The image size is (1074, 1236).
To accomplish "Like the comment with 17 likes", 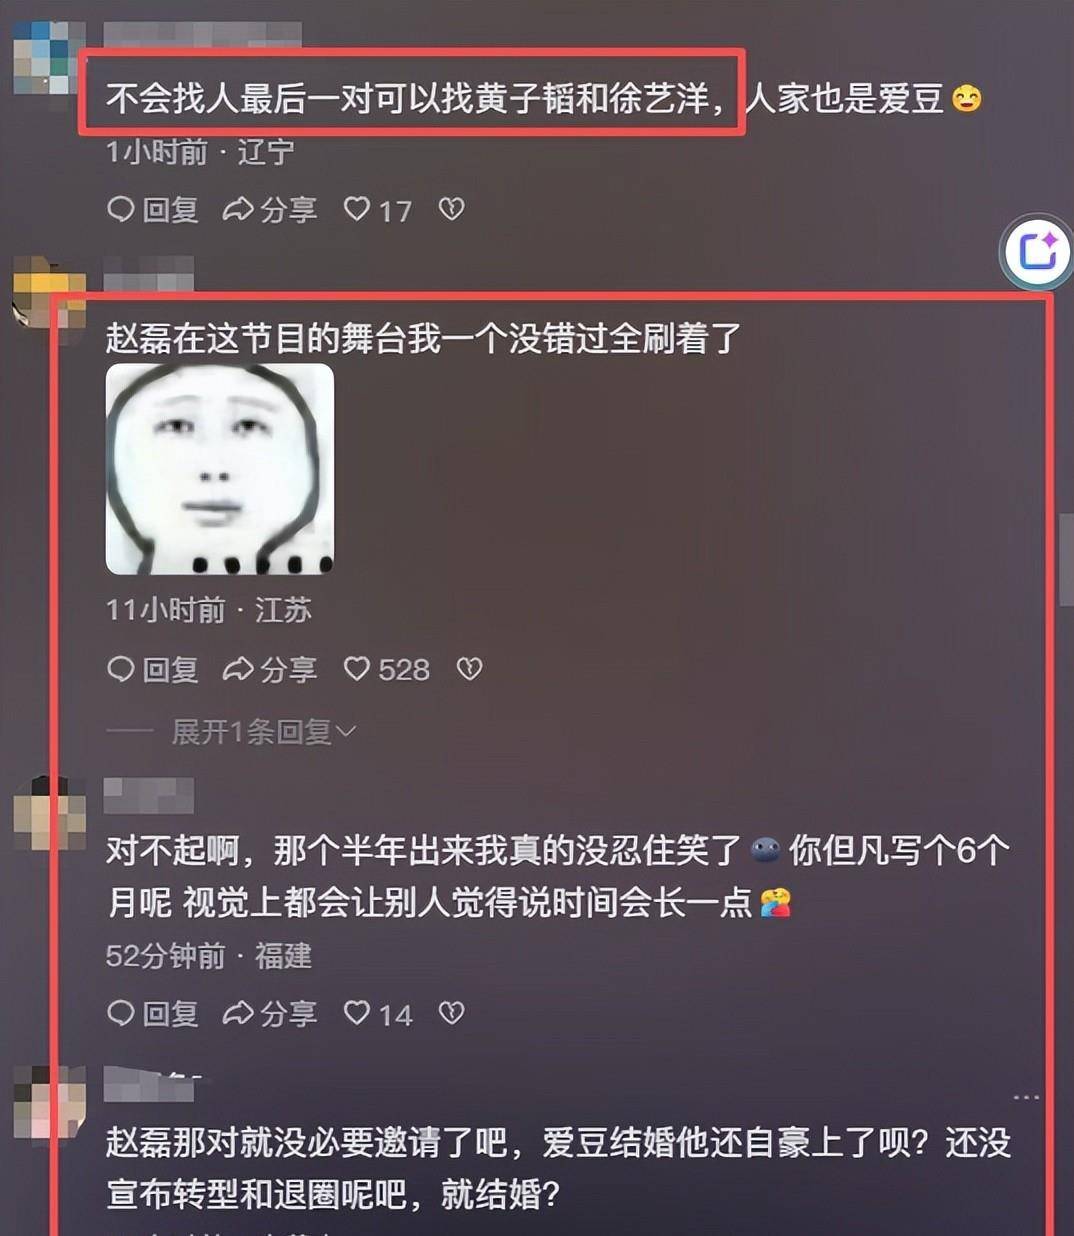I will pyautogui.click(x=377, y=209).
